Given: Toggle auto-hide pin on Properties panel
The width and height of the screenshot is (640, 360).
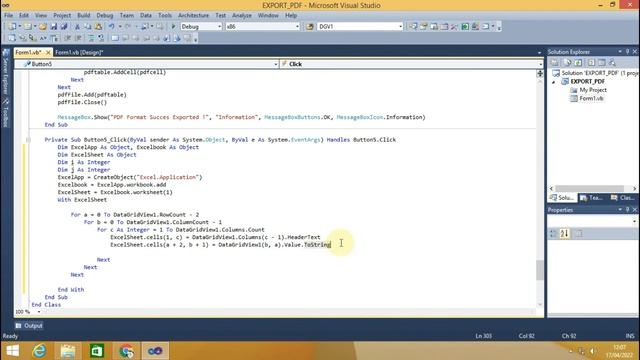Looking at the screenshot, I should click(627, 210).
